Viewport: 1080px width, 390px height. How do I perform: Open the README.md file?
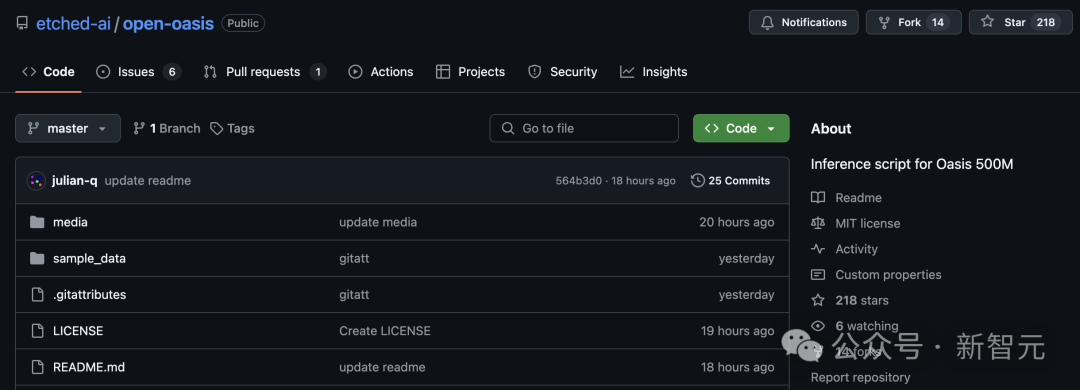coord(89,367)
